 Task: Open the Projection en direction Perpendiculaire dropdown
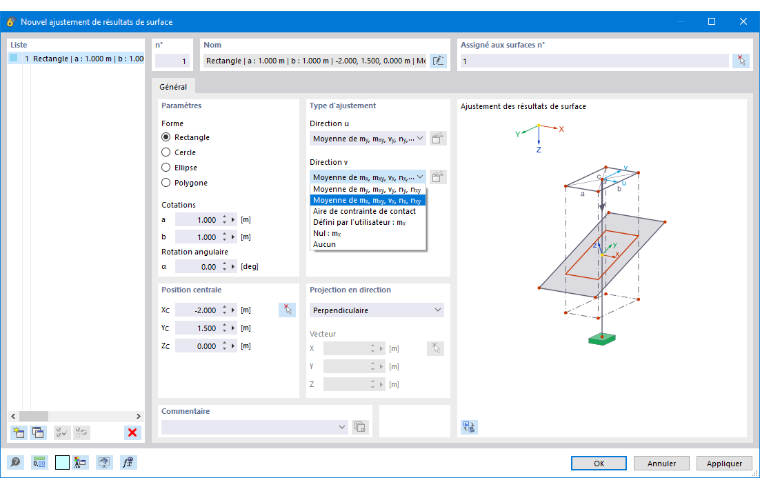click(377, 310)
